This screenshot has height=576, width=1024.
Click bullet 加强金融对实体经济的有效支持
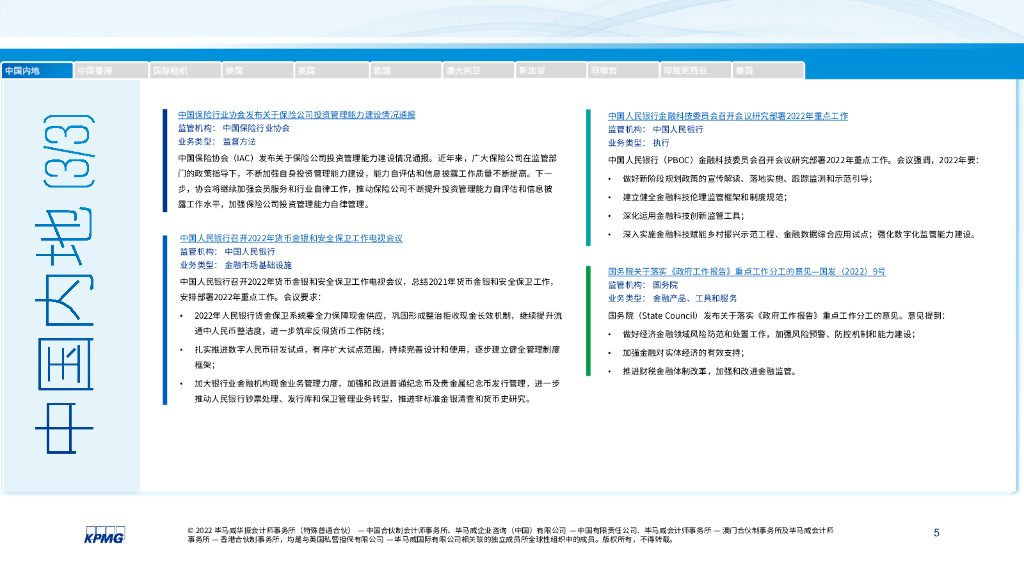pos(684,353)
